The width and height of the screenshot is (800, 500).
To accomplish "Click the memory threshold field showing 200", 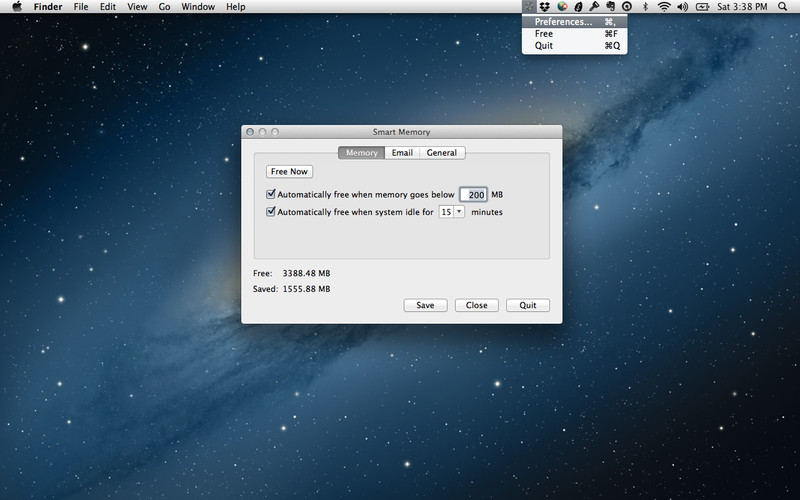I will click(x=473, y=194).
